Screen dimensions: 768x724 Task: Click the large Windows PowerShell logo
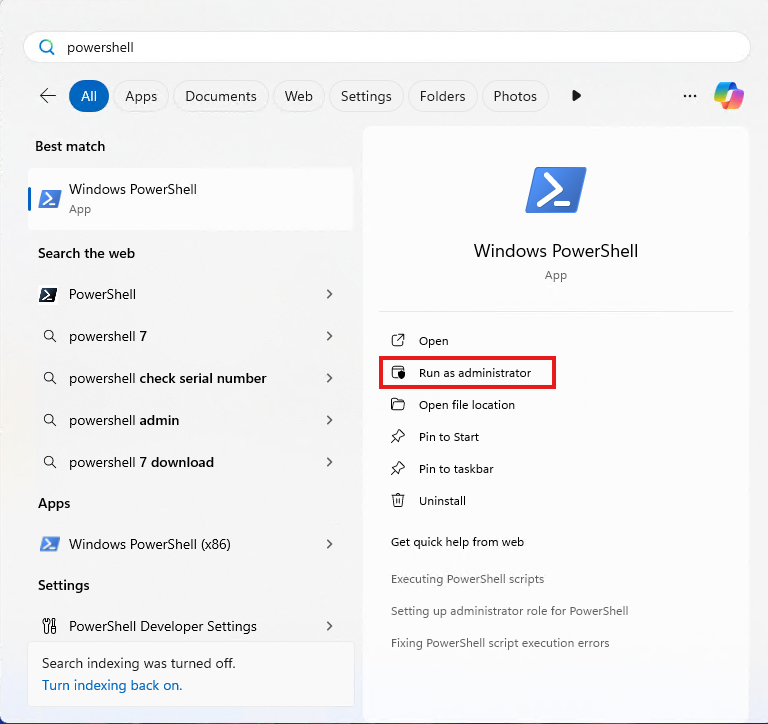(x=555, y=190)
